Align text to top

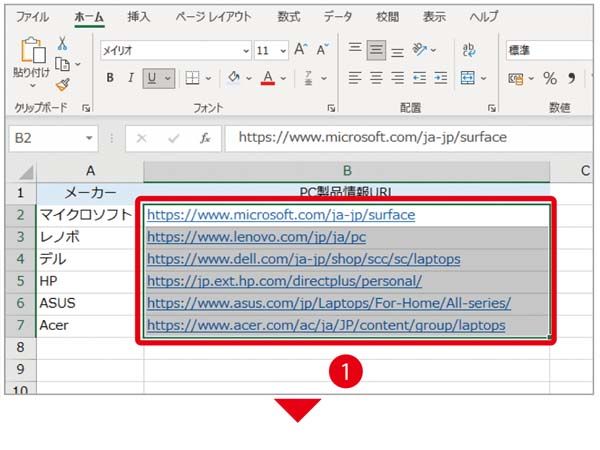point(355,48)
